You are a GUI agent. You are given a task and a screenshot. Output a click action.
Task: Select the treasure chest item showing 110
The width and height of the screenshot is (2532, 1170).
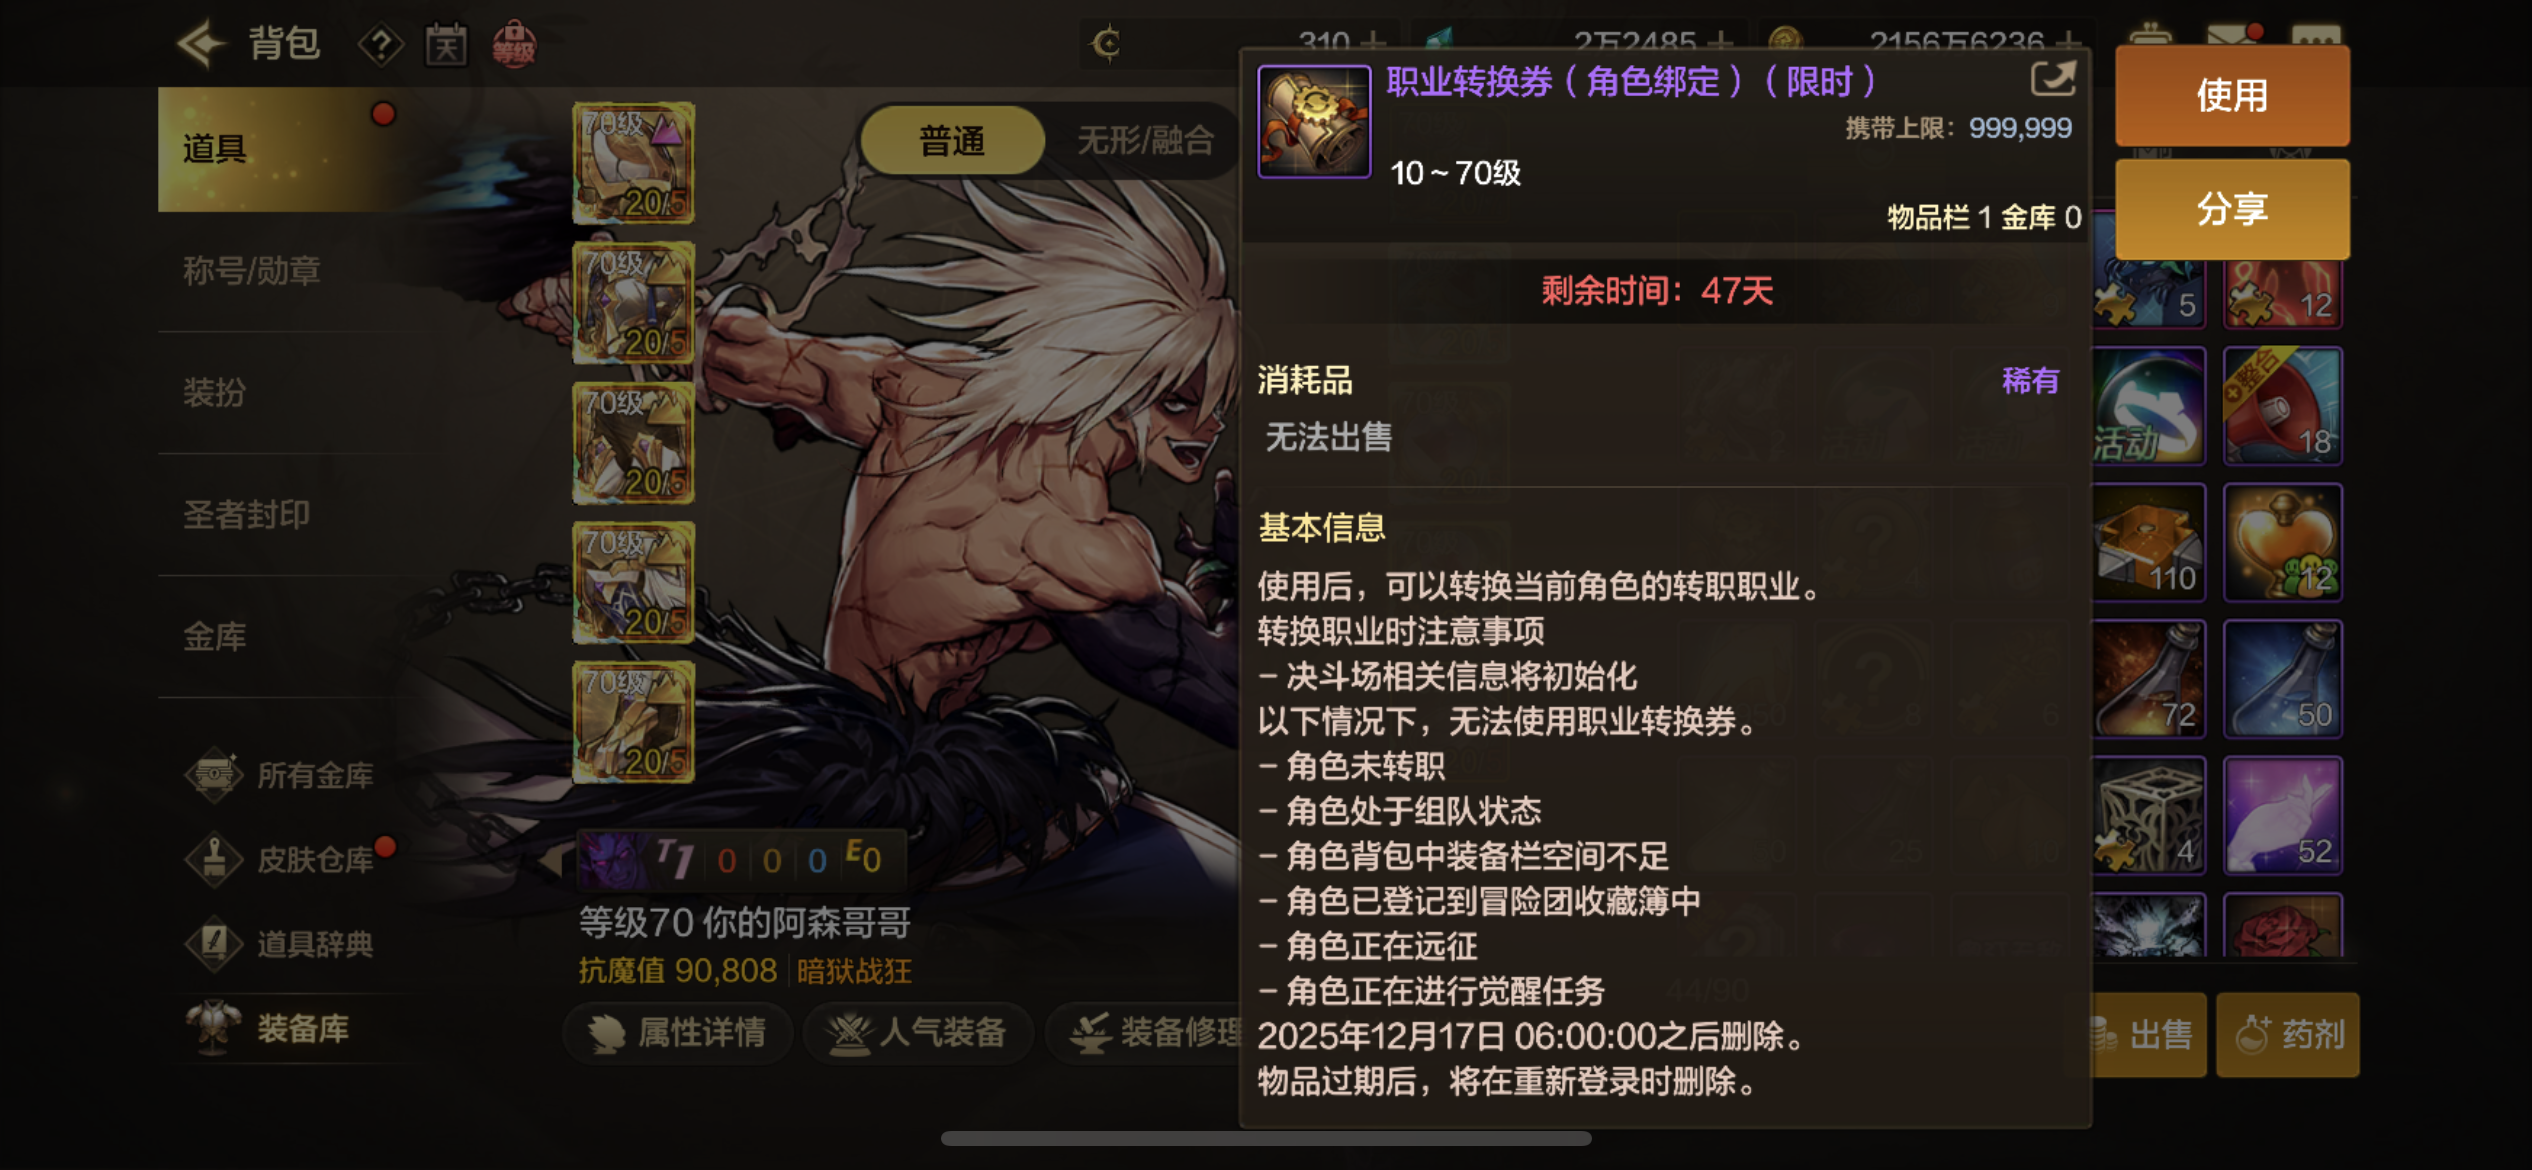coord(2148,543)
